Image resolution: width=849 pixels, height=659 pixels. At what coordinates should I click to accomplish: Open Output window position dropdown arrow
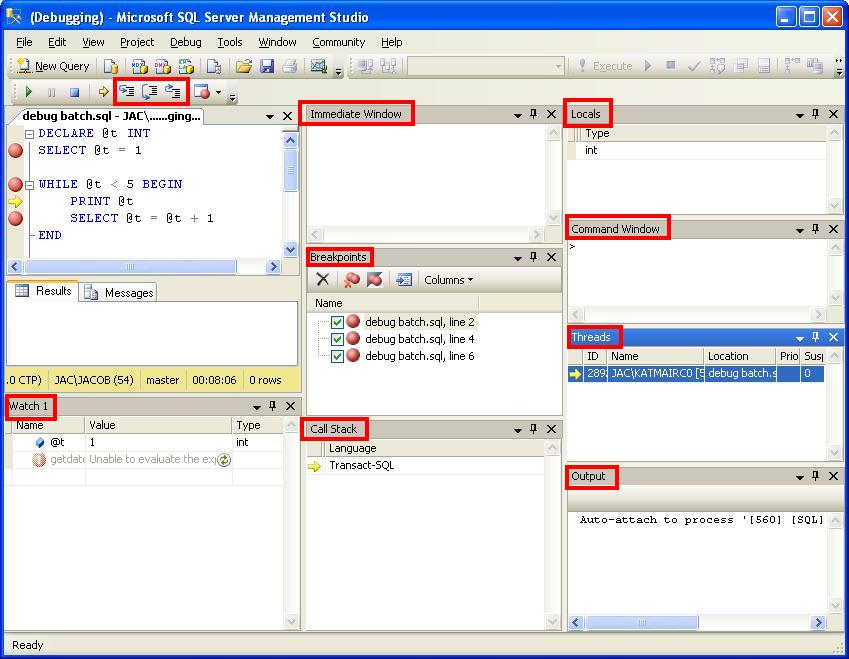799,477
